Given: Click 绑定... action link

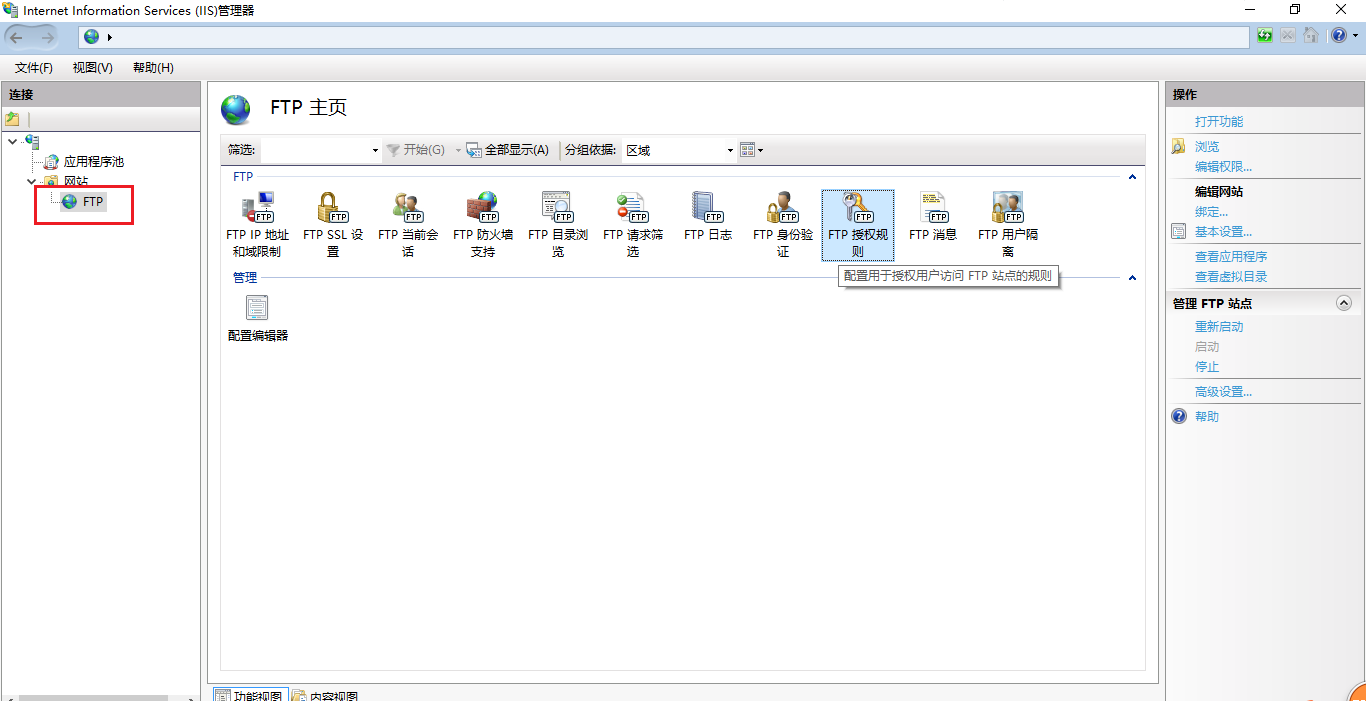Looking at the screenshot, I should tap(1211, 212).
